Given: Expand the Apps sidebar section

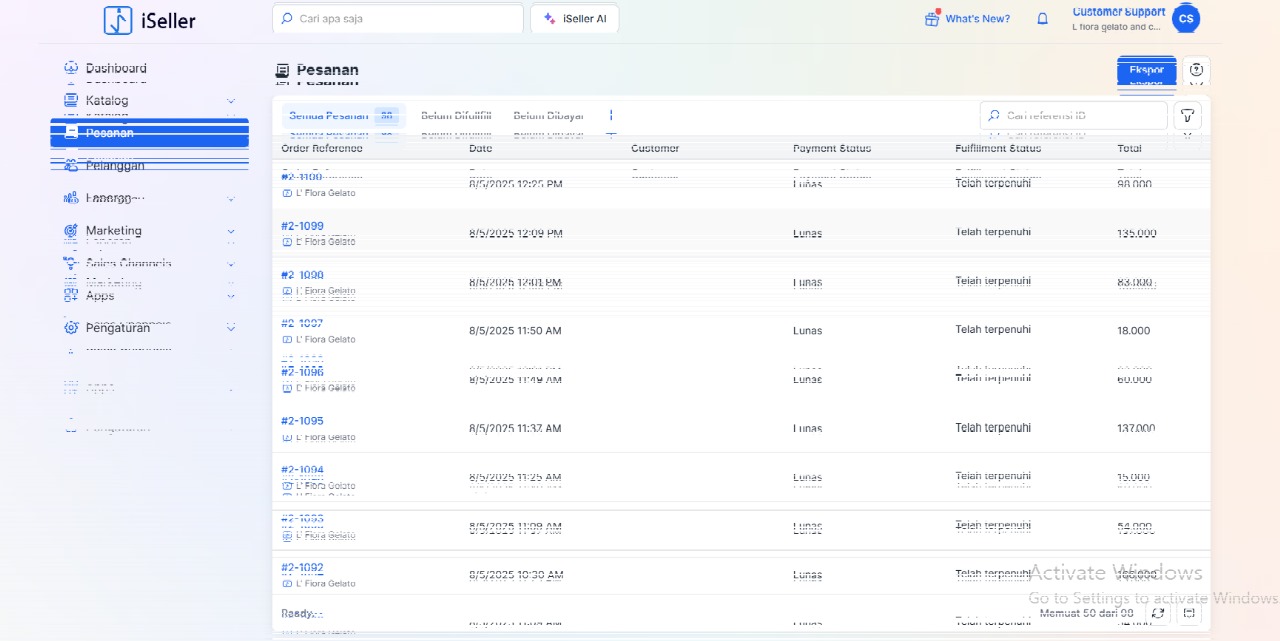Looking at the screenshot, I should pyautogui.click(x=231, y=296).
